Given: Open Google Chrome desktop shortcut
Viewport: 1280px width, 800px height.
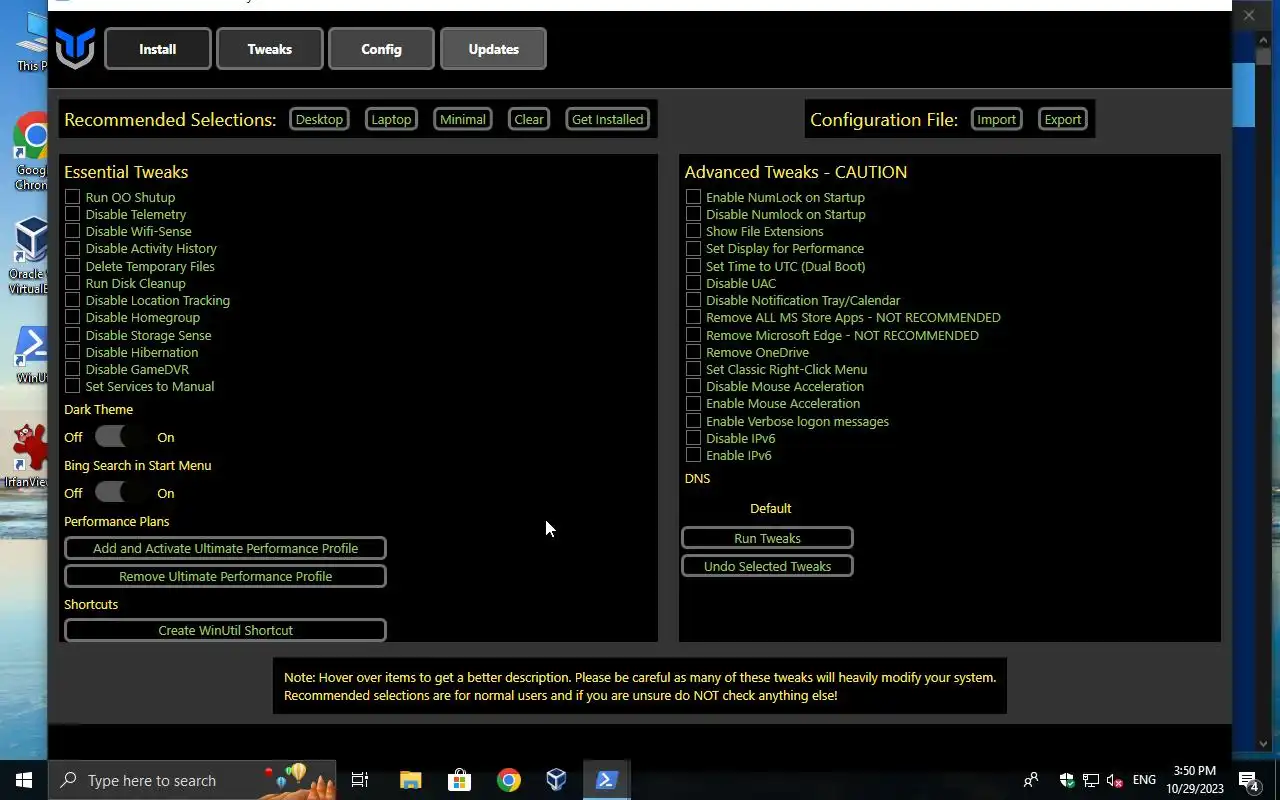Looking at the screenshot, I should tap(31, 152).
